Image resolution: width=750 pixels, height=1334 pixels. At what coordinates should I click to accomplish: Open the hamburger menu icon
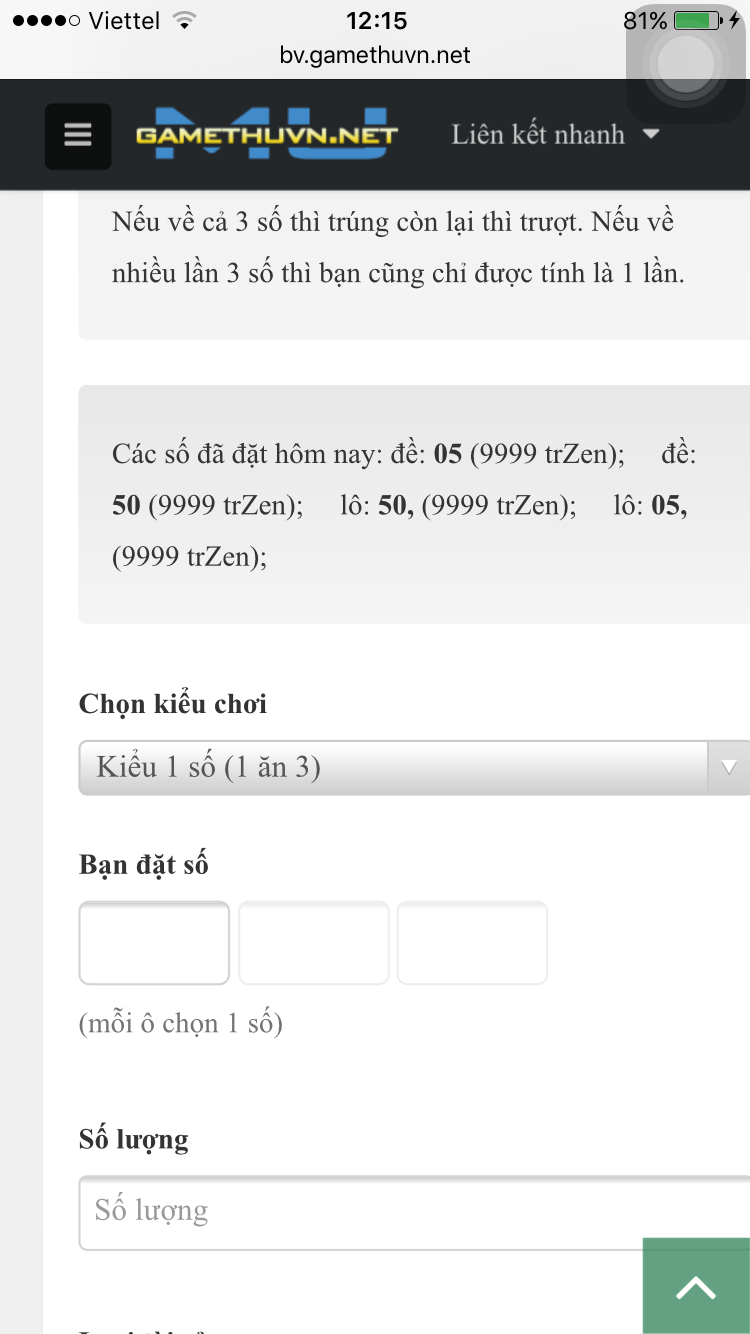click(78, 135)
